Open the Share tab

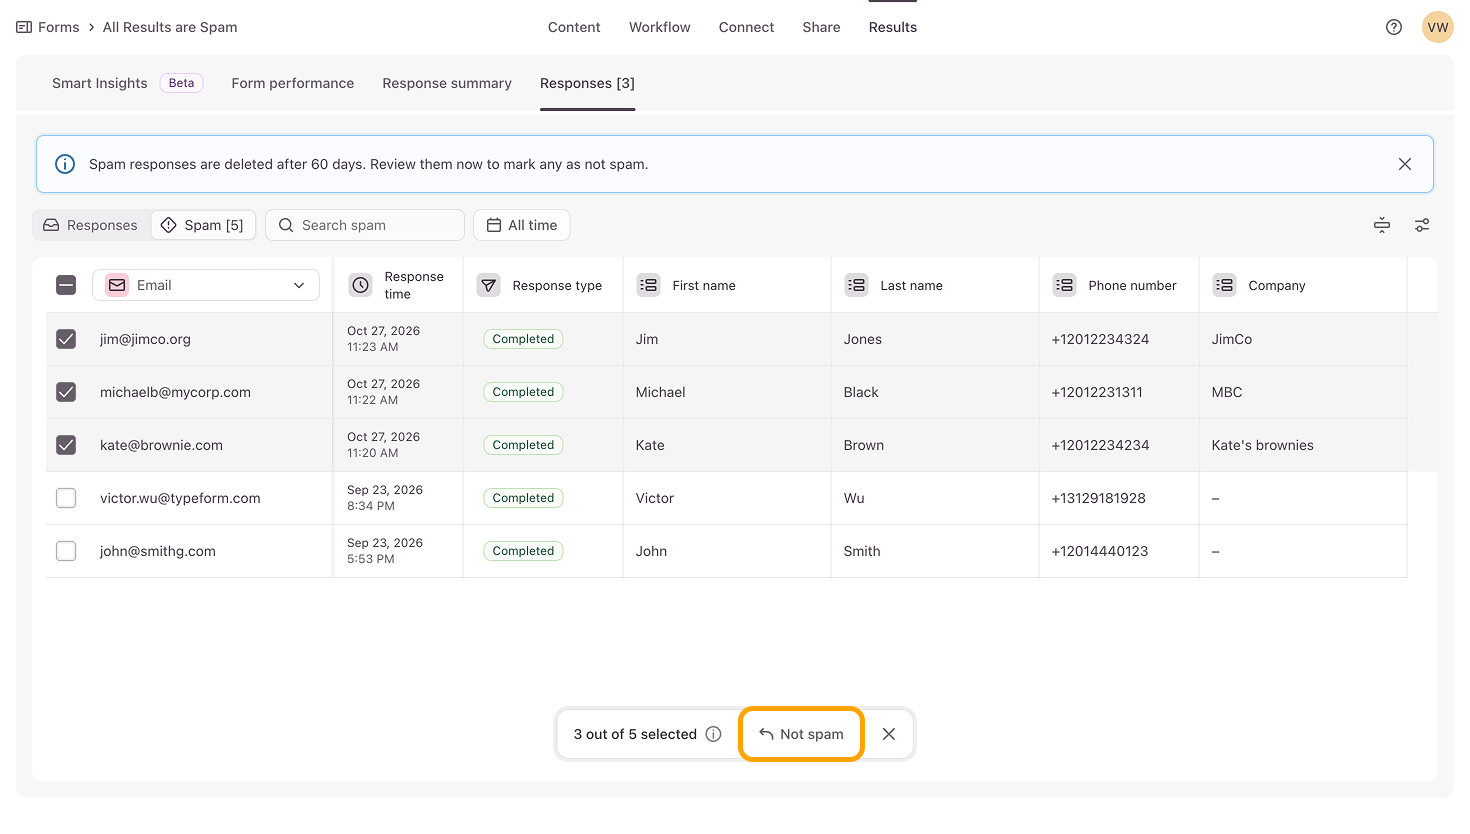pyautogui.click(x=821, y=27)
